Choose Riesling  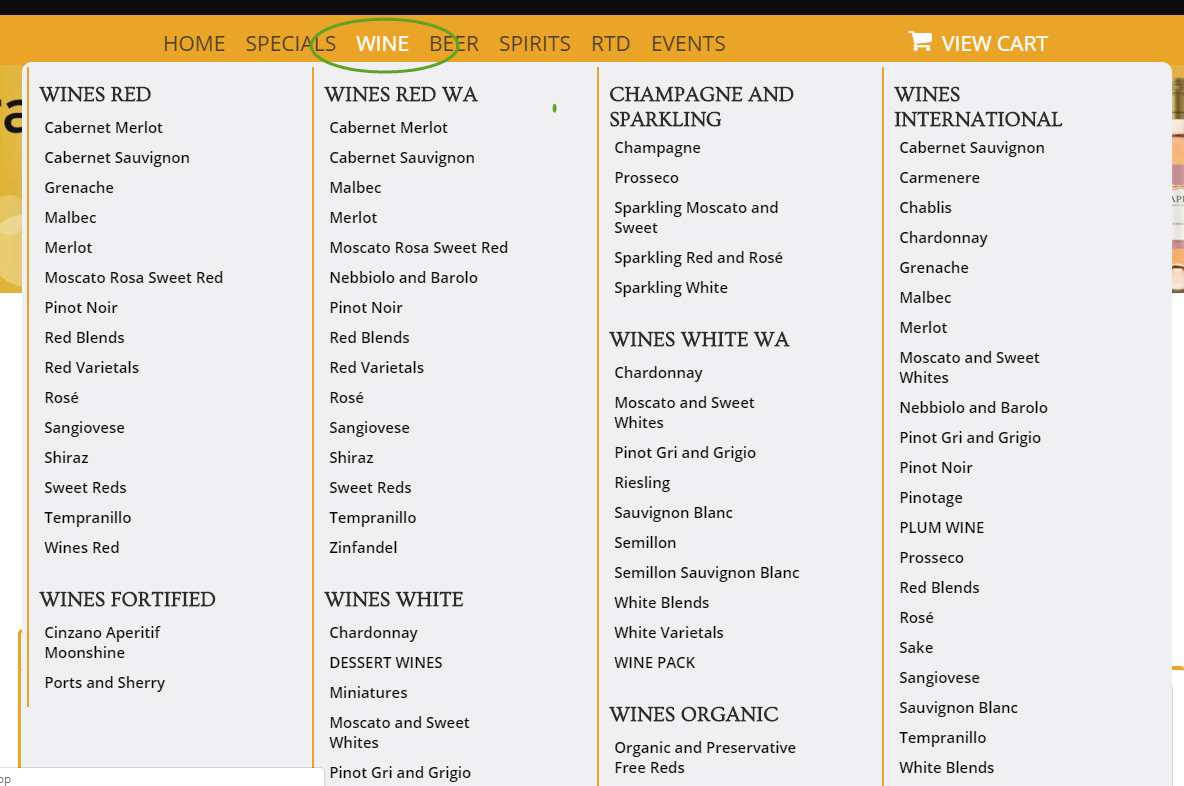642,483
